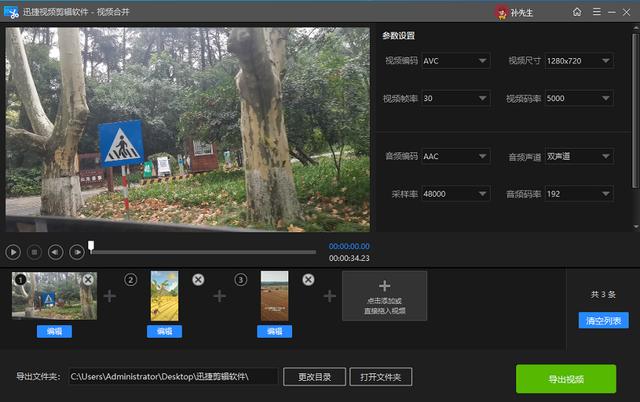Image resolution: width=640 pixels, height=402 pixels.
Task: Click the 导出视频 green button
Action: tap(566, 379)
